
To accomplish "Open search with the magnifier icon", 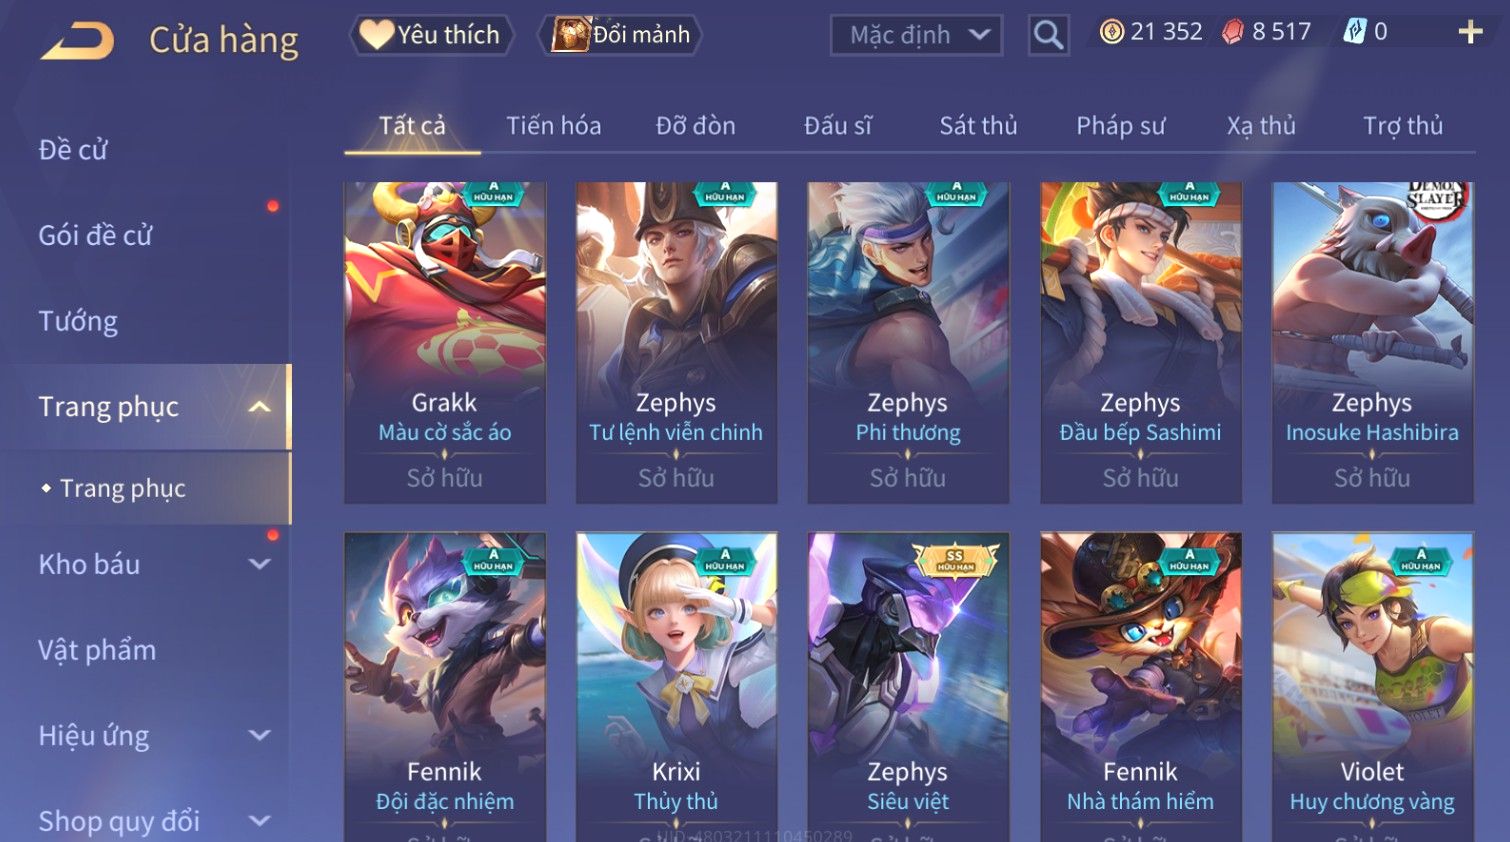I will click(x=1048, y=35).
